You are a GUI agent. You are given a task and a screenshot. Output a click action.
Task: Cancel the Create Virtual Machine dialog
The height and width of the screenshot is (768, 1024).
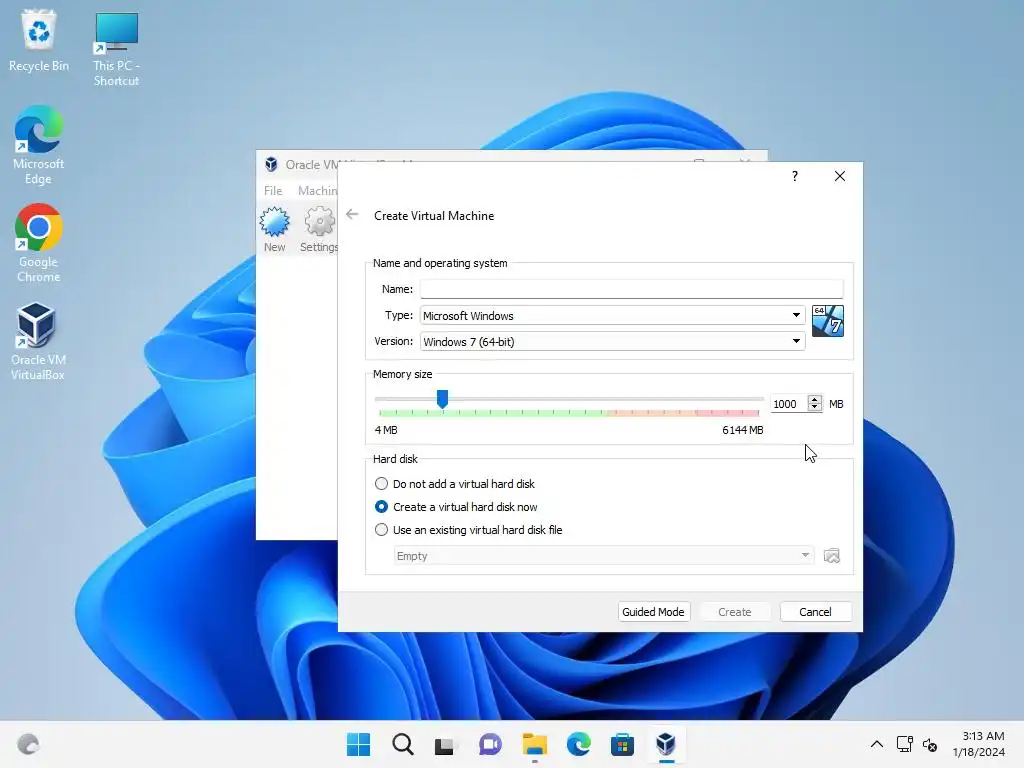pos(815,612)
